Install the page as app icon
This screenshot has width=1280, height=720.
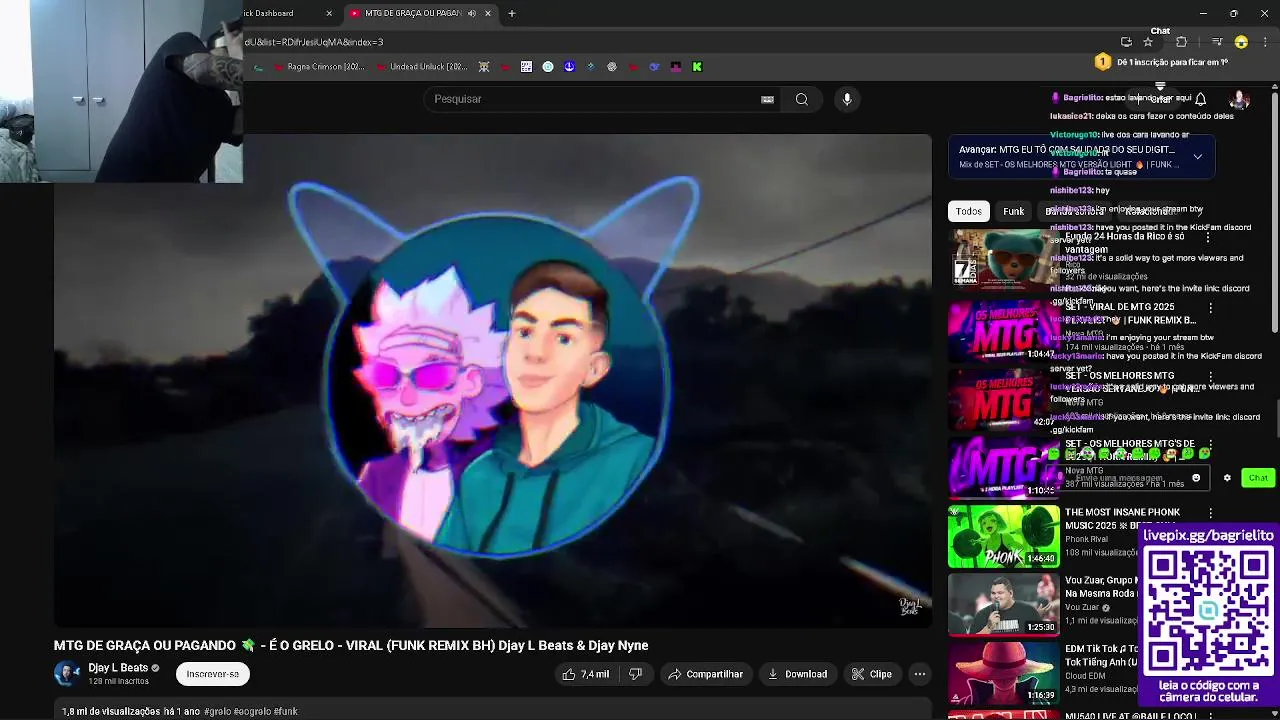click(1126, 42)
